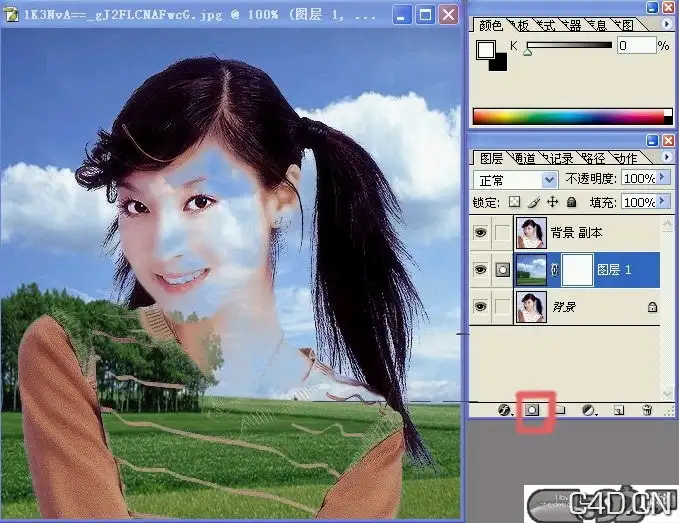
Task: Click the foreground color swatch
Action: click(x=485, y=49)
